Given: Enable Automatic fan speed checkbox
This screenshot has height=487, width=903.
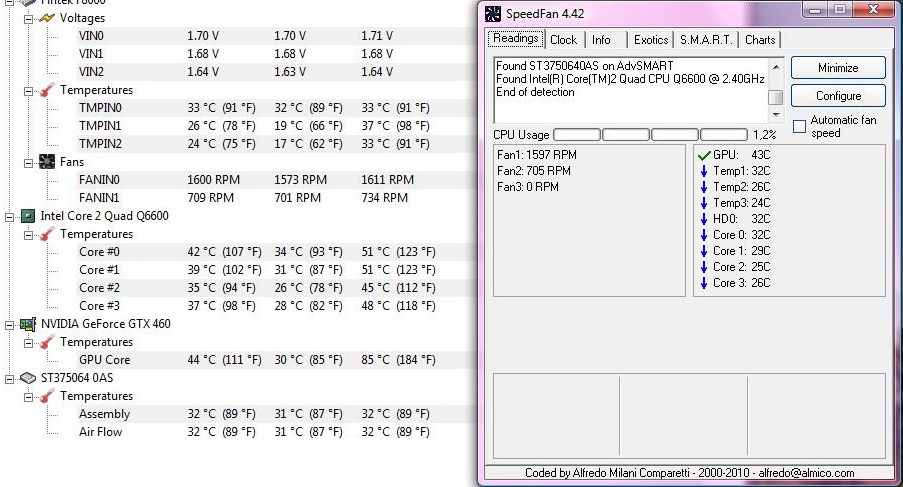Looking at the screenshot, I should pyautogui.click(x=799, y=127).
